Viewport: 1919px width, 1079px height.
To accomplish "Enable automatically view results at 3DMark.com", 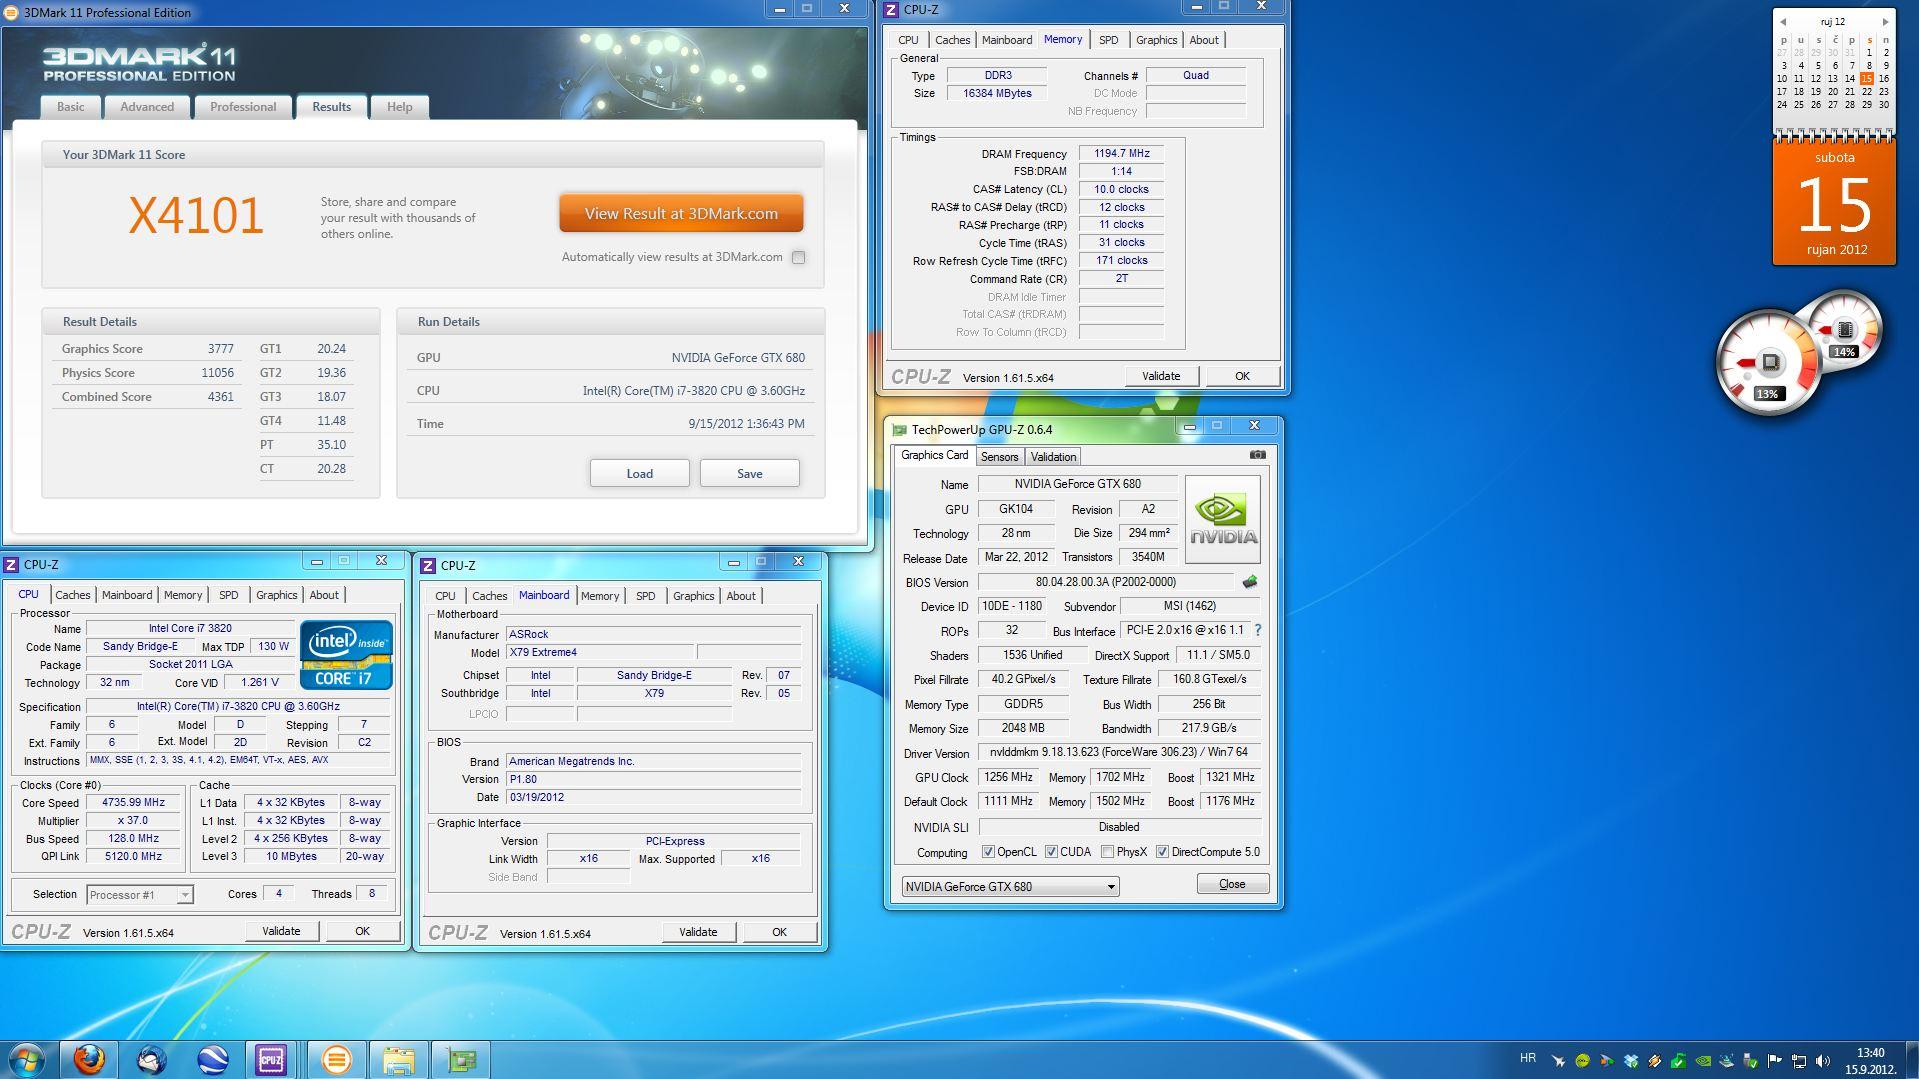I will tap(798, 258).
